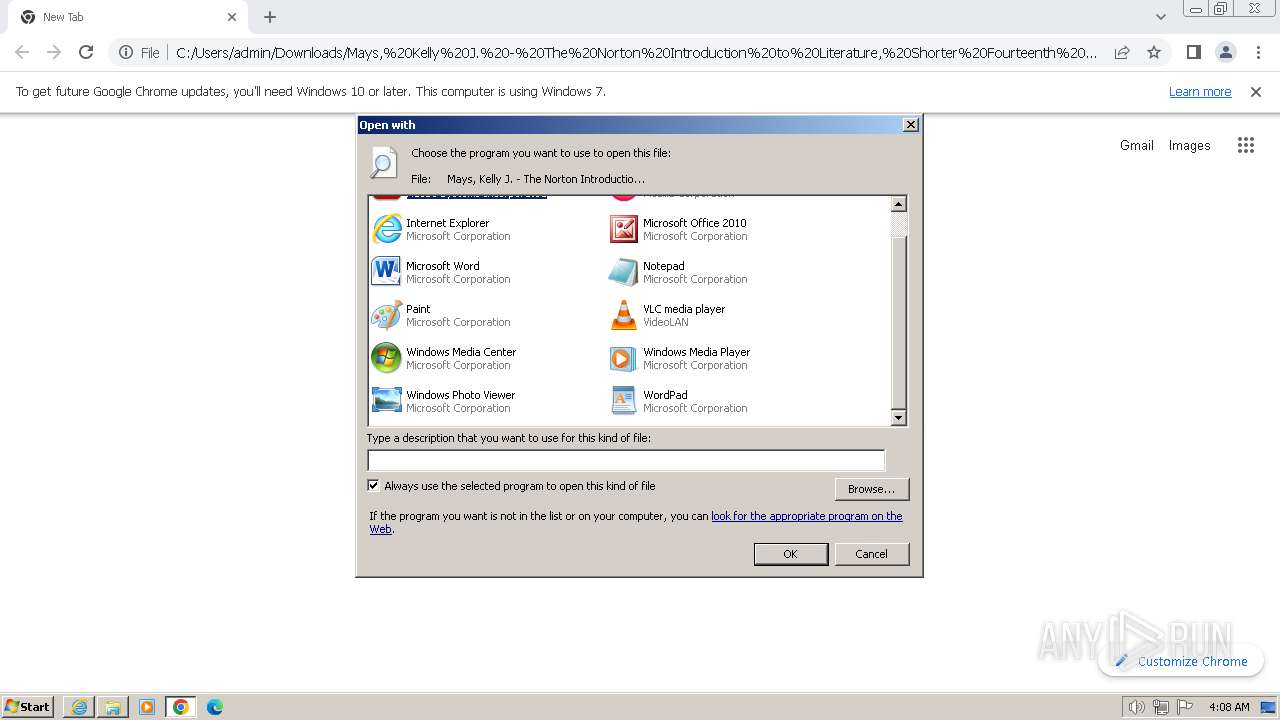Open Microsoft Edge from taskbar
The image size is (1280, 720).
click(x=215, y=707)
